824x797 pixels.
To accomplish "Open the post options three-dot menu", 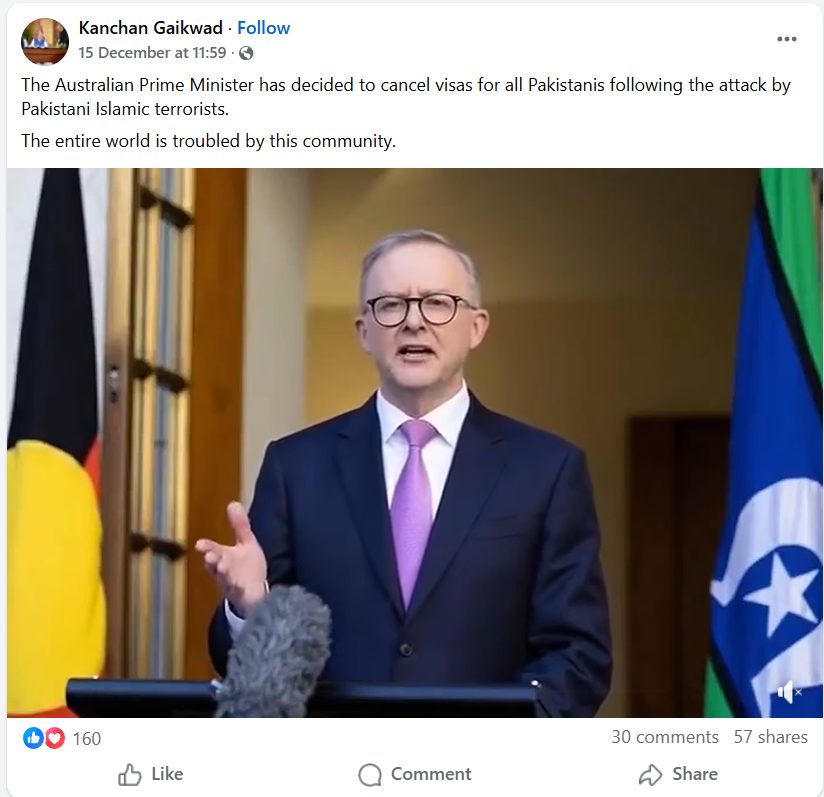I will click(786, 39).
